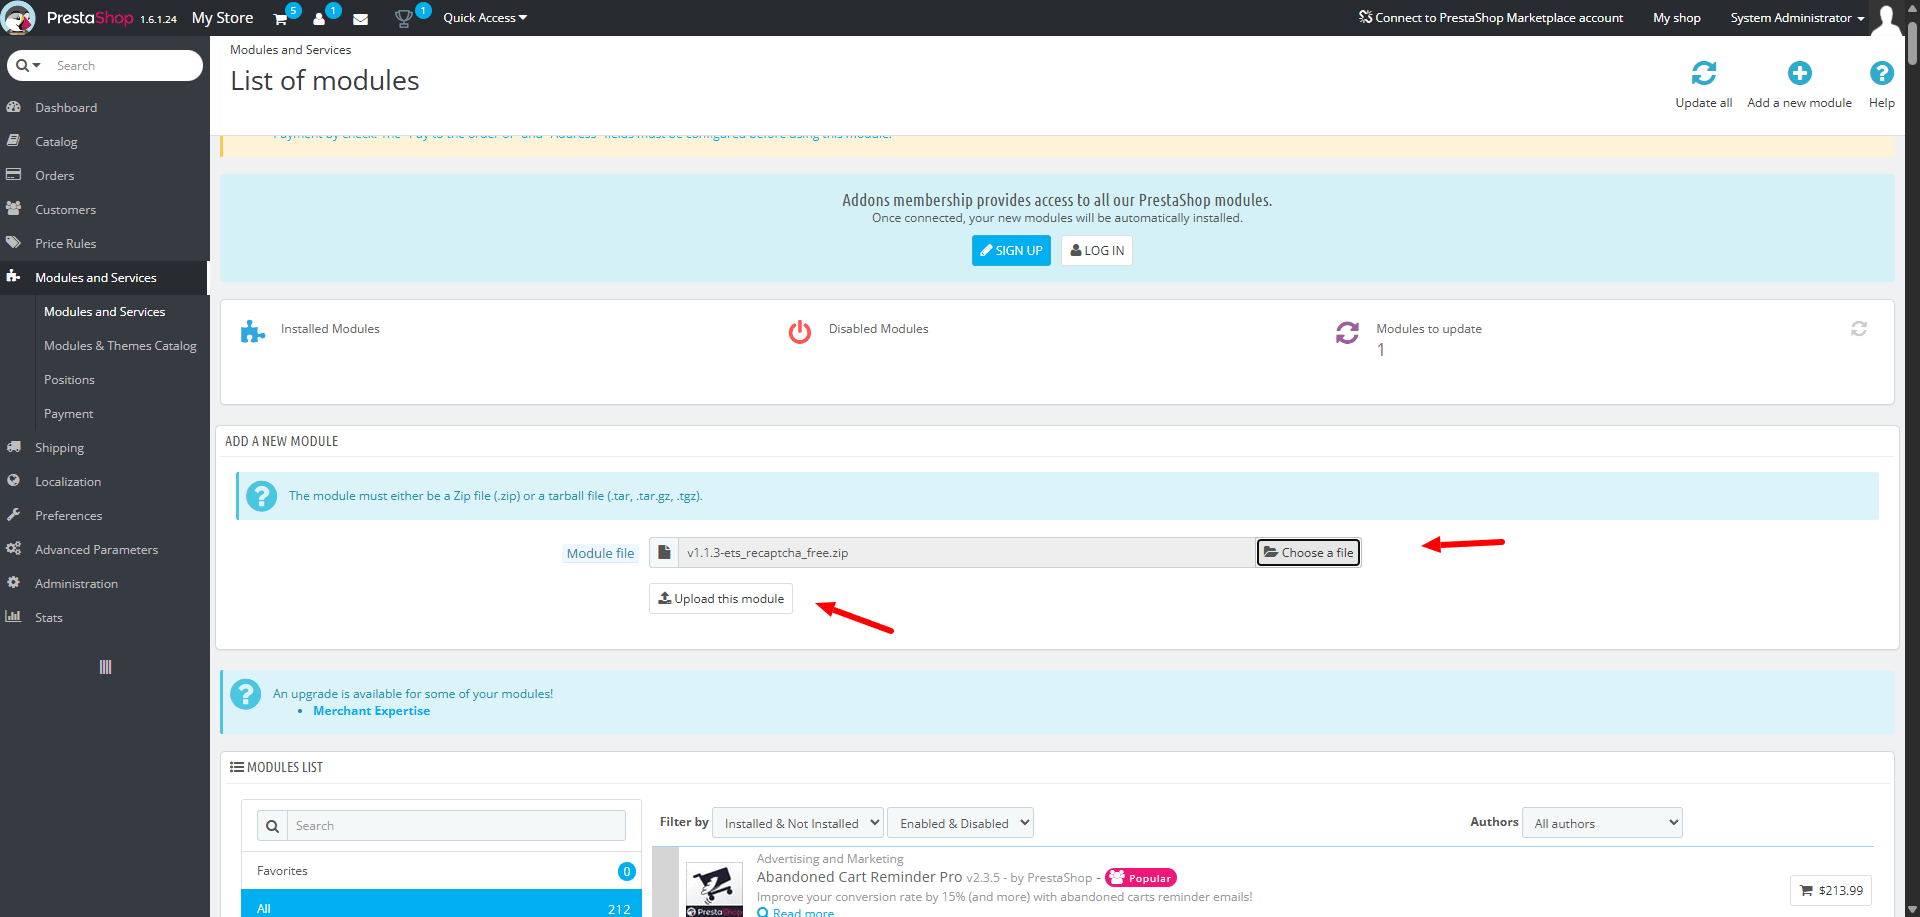Open Modules & Themes Catalog submenu
Viewport: 1920px width, 917px height.
(120, 346)
